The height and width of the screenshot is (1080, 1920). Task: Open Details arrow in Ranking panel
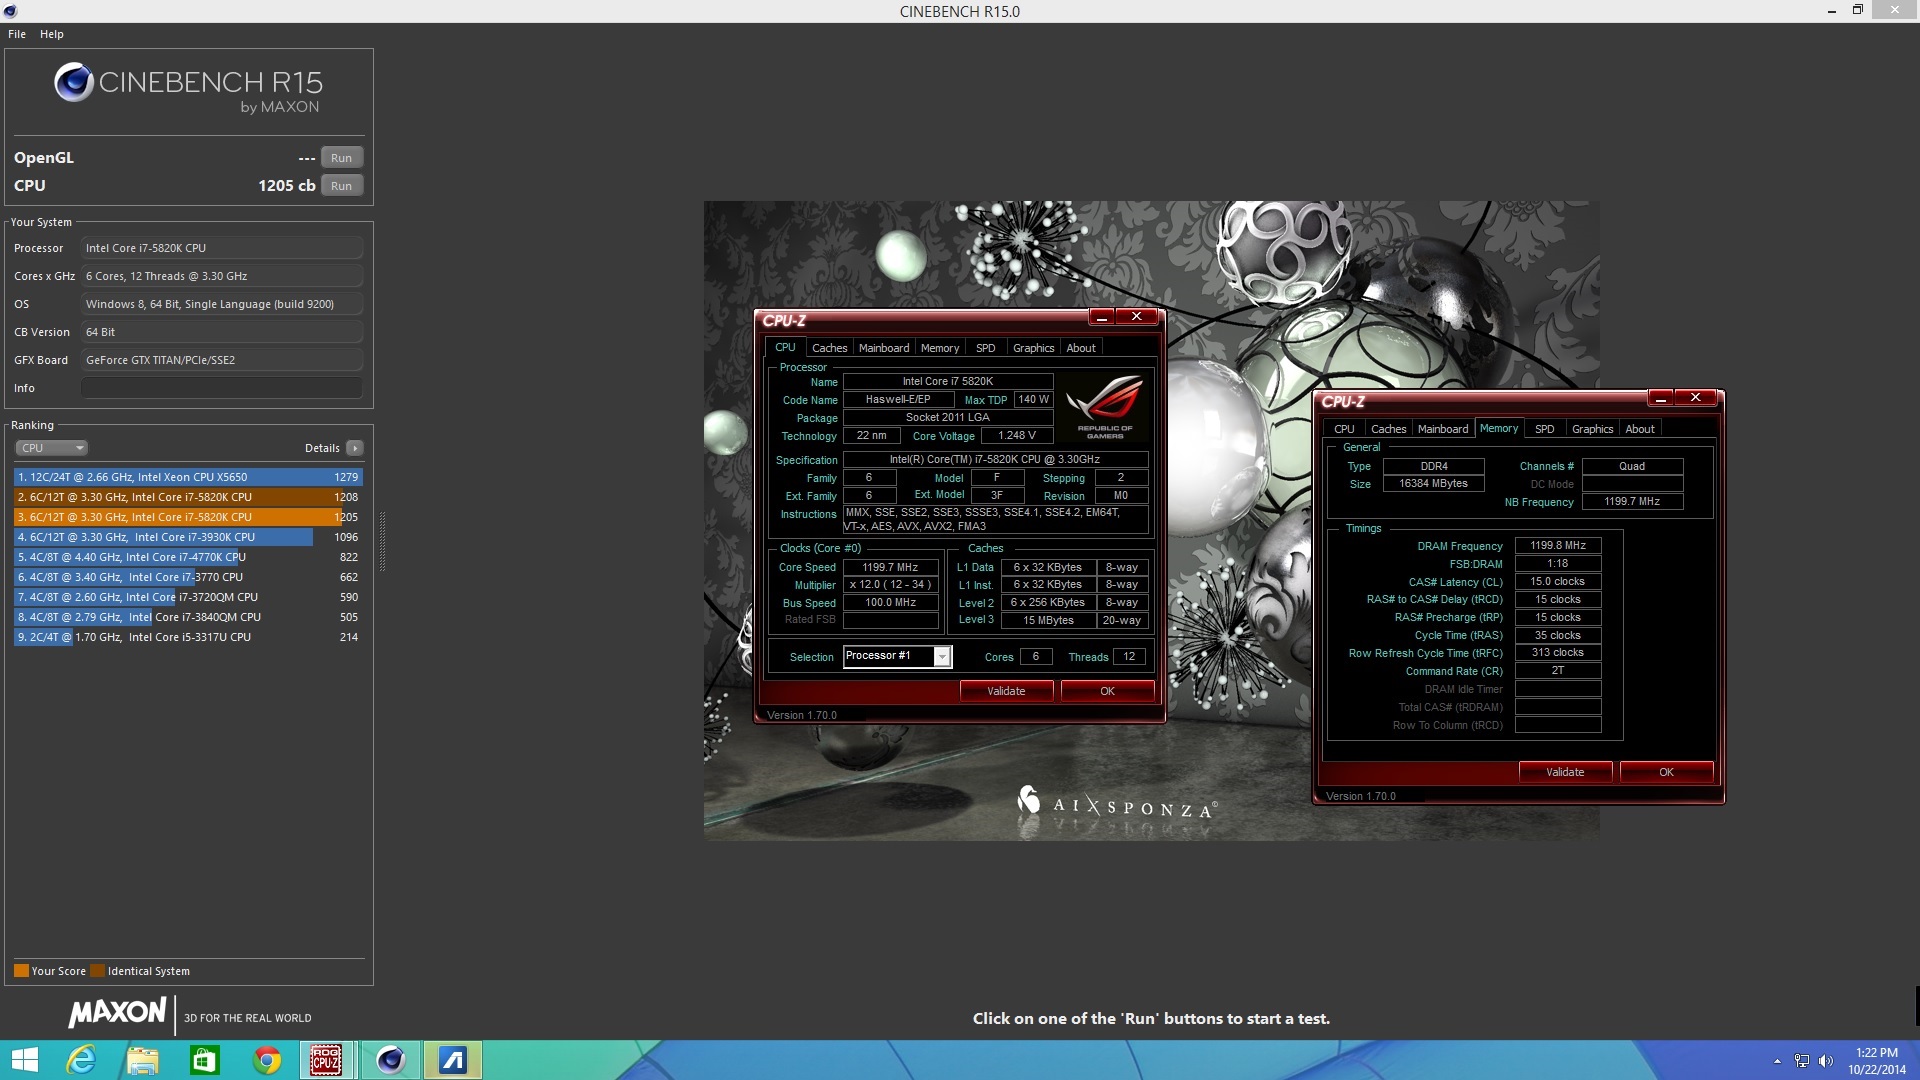(355, 448)
